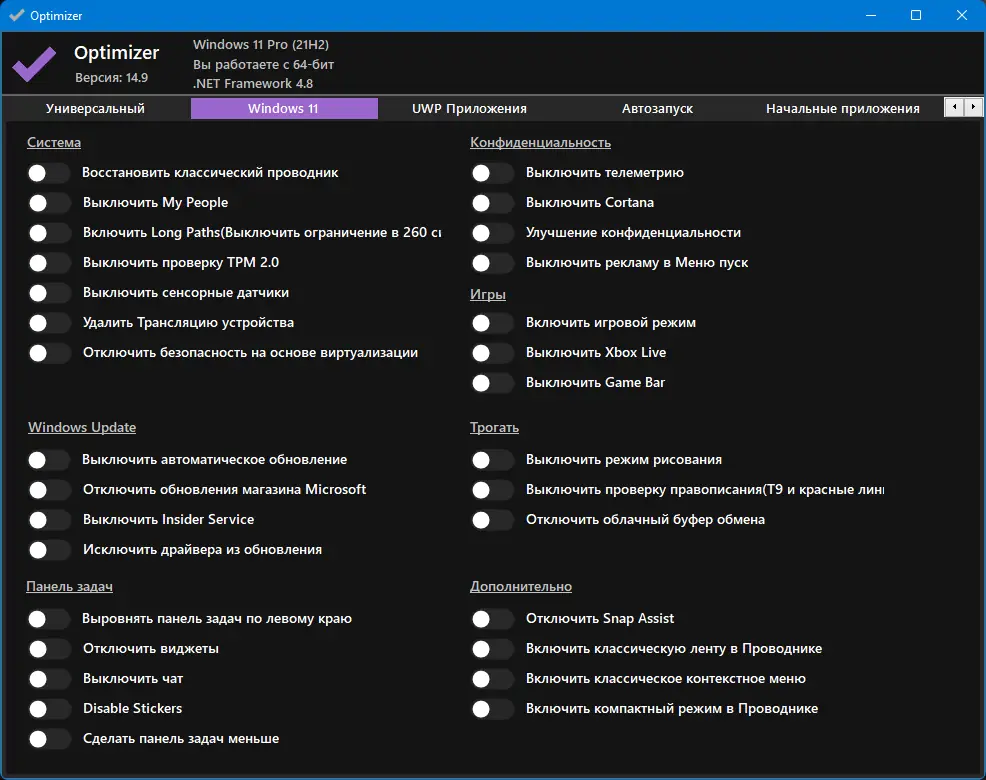Click the Optimizer heading text
Screen dimensions: 986x780
(x=116, y=53)
